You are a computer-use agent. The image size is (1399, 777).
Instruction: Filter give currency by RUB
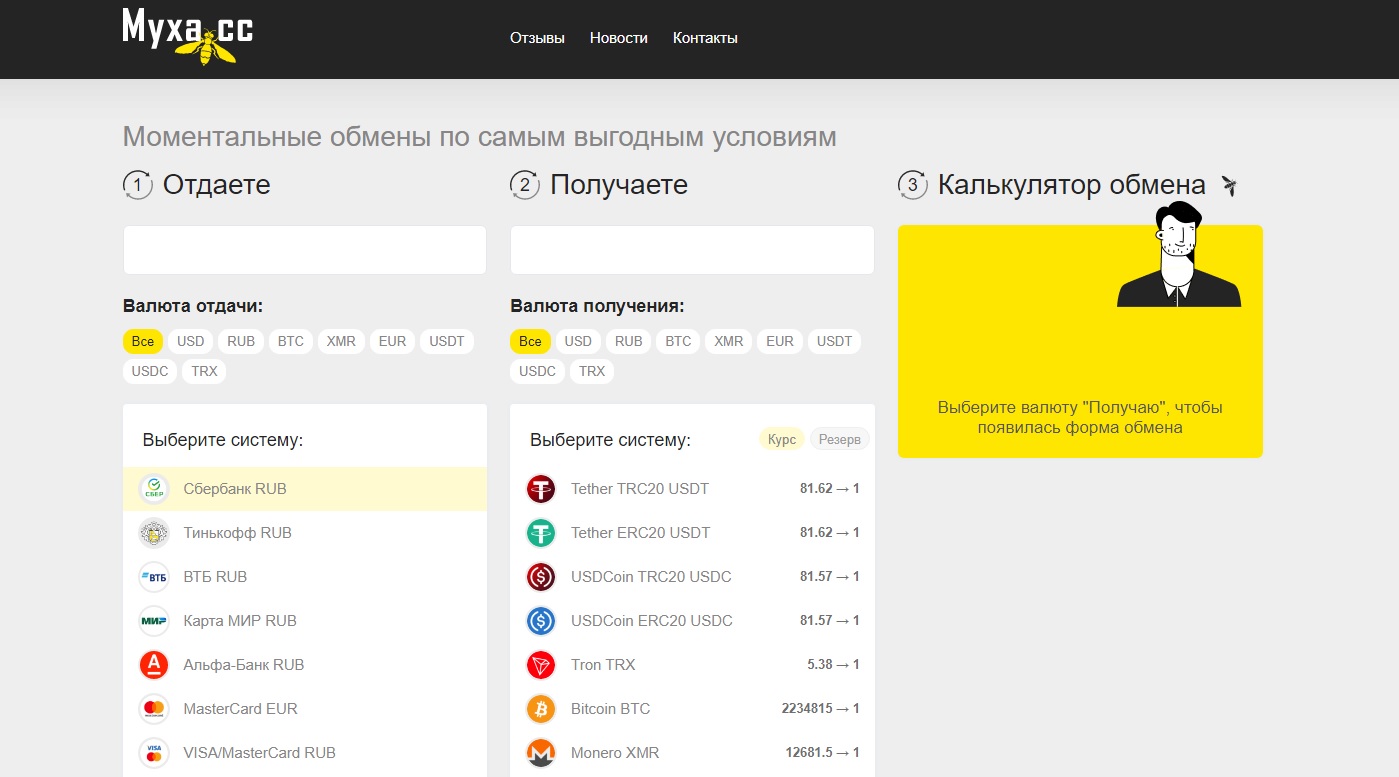click(x=241, y=341)
